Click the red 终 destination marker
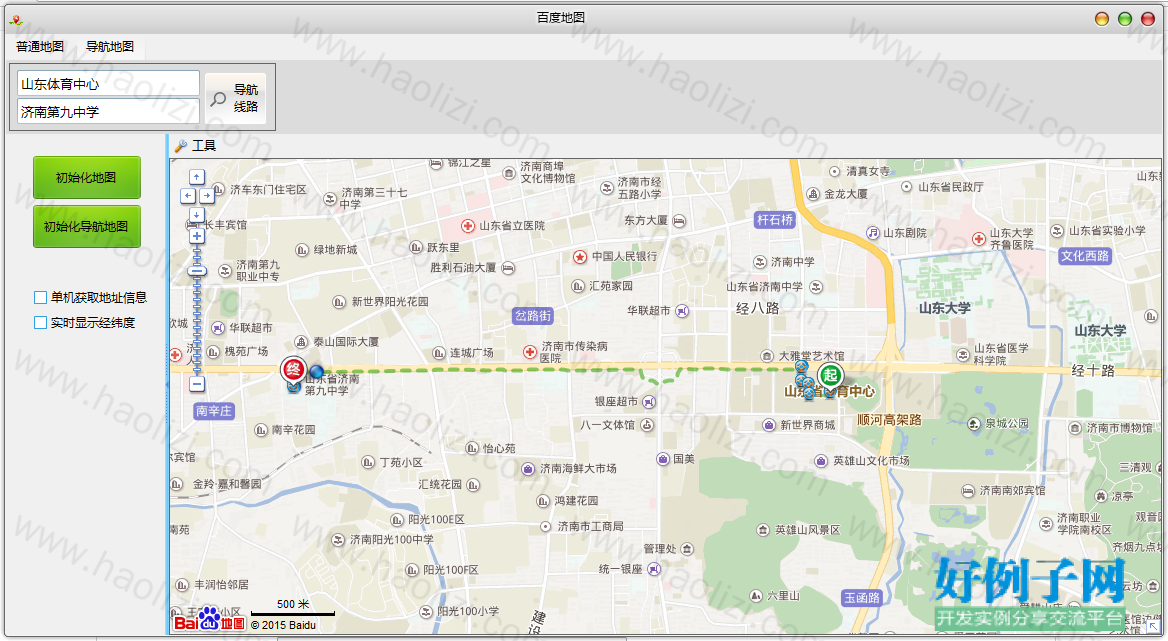 pos(293,369)
